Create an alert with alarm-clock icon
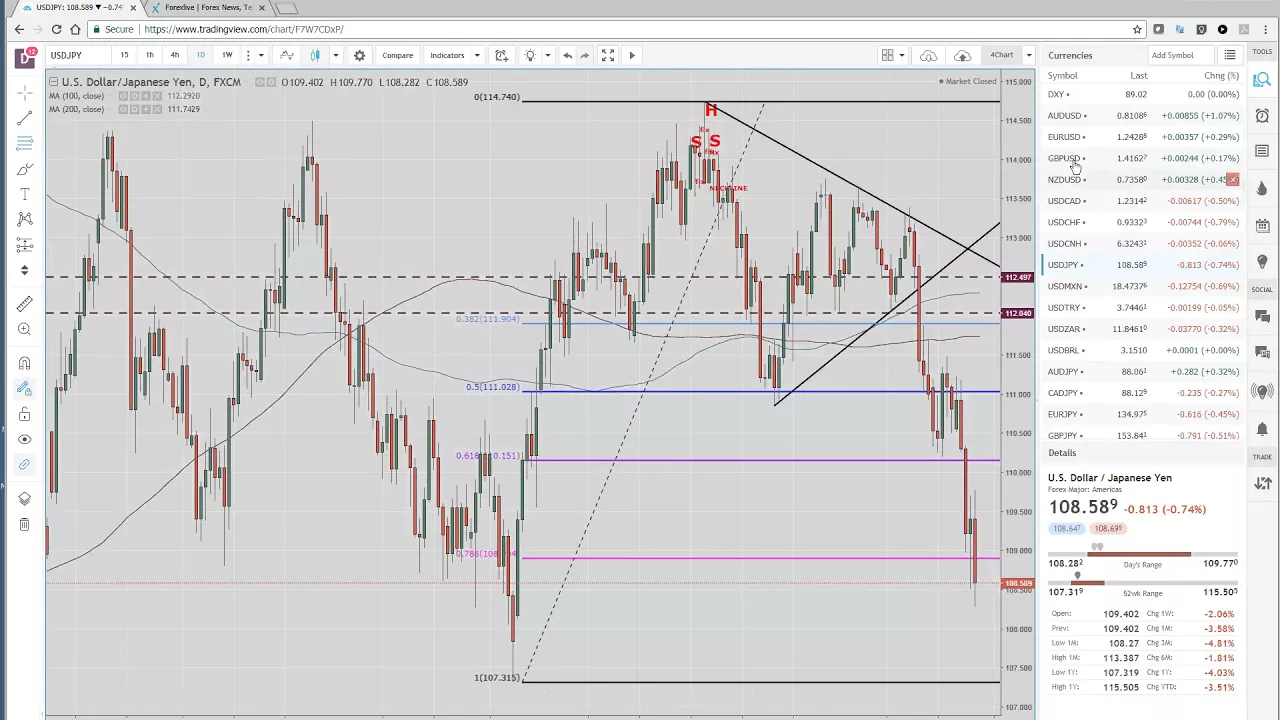 (502, 55)
